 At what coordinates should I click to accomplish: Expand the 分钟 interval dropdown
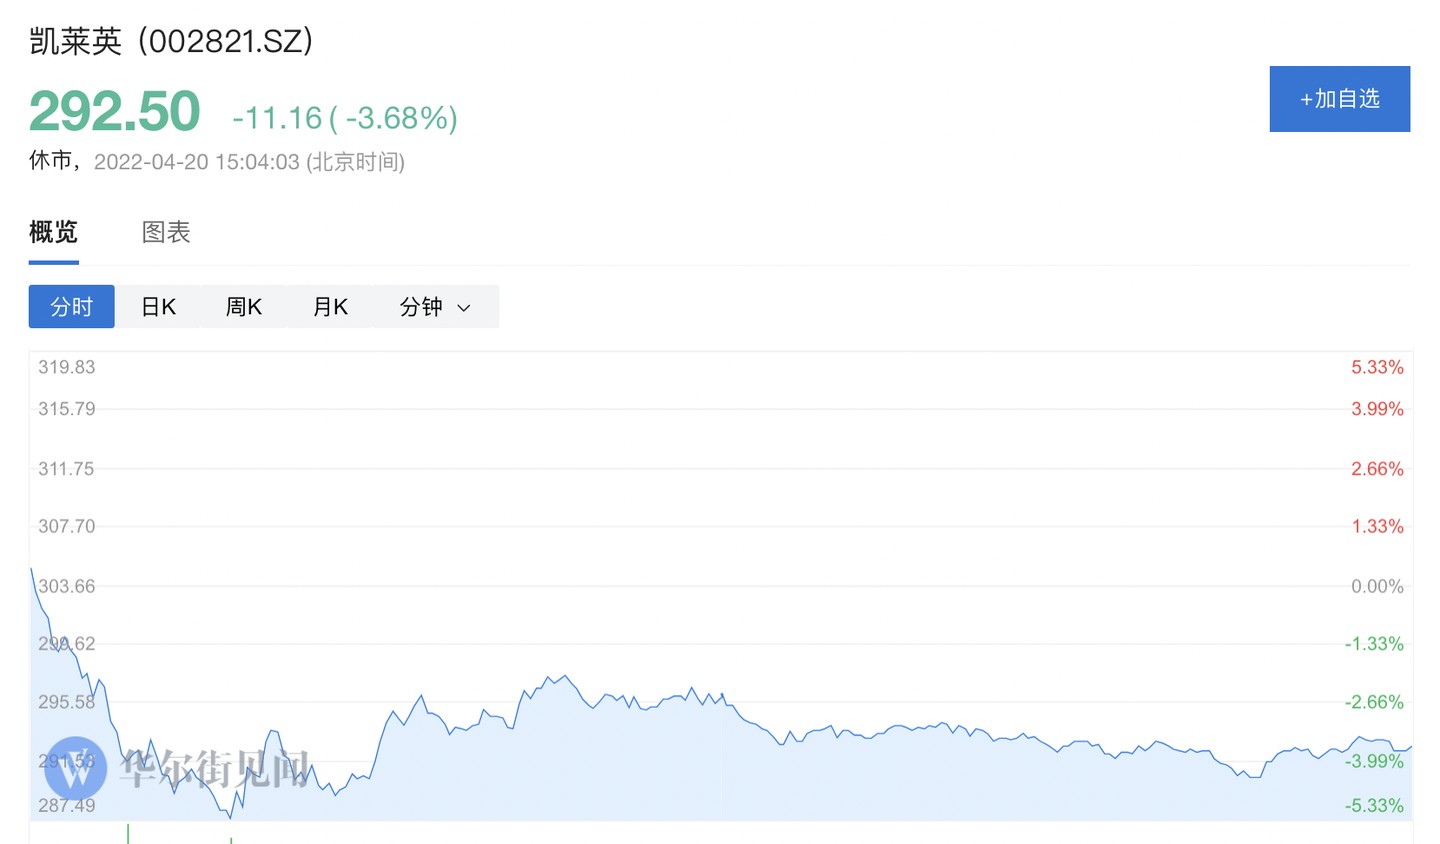coord(434,307)
